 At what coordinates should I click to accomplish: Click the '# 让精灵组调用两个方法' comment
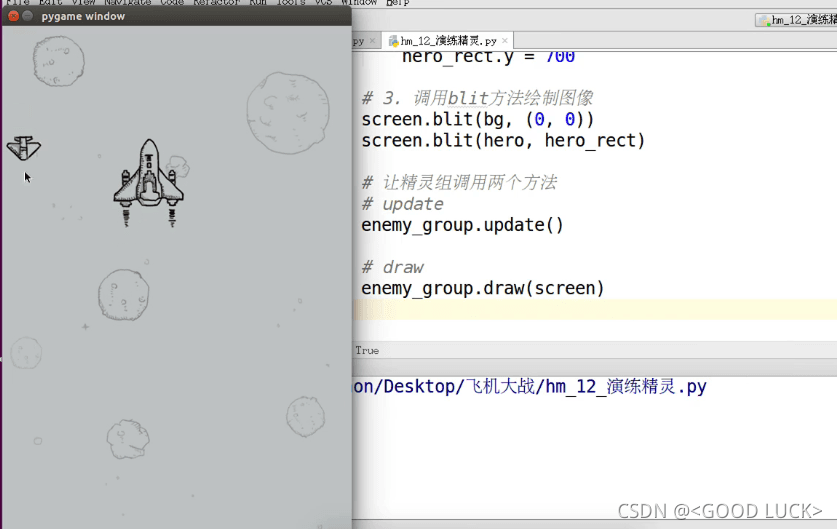tap(460, 183)
